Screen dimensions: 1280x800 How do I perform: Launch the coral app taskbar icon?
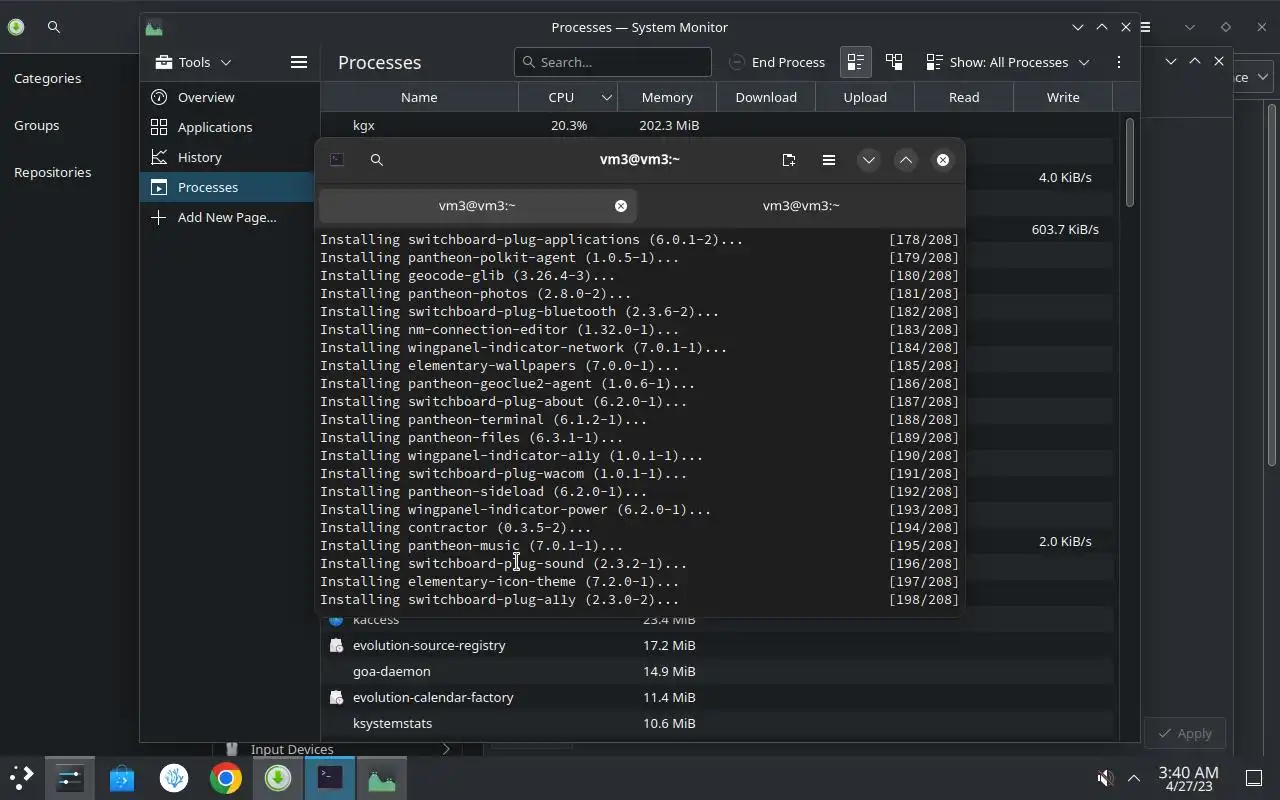[174, 777]
